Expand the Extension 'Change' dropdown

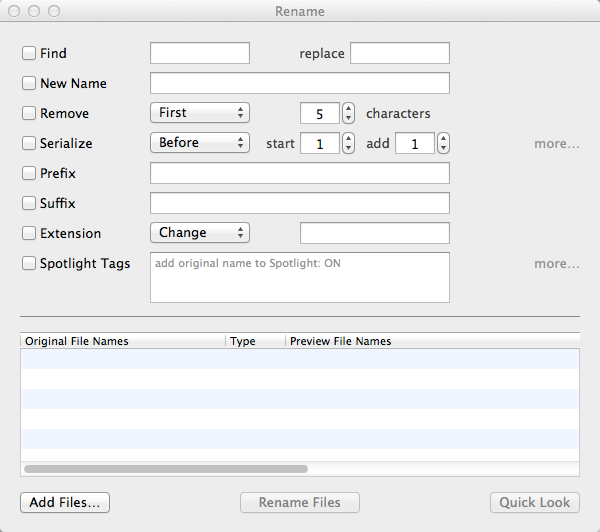tap(199, 233)
